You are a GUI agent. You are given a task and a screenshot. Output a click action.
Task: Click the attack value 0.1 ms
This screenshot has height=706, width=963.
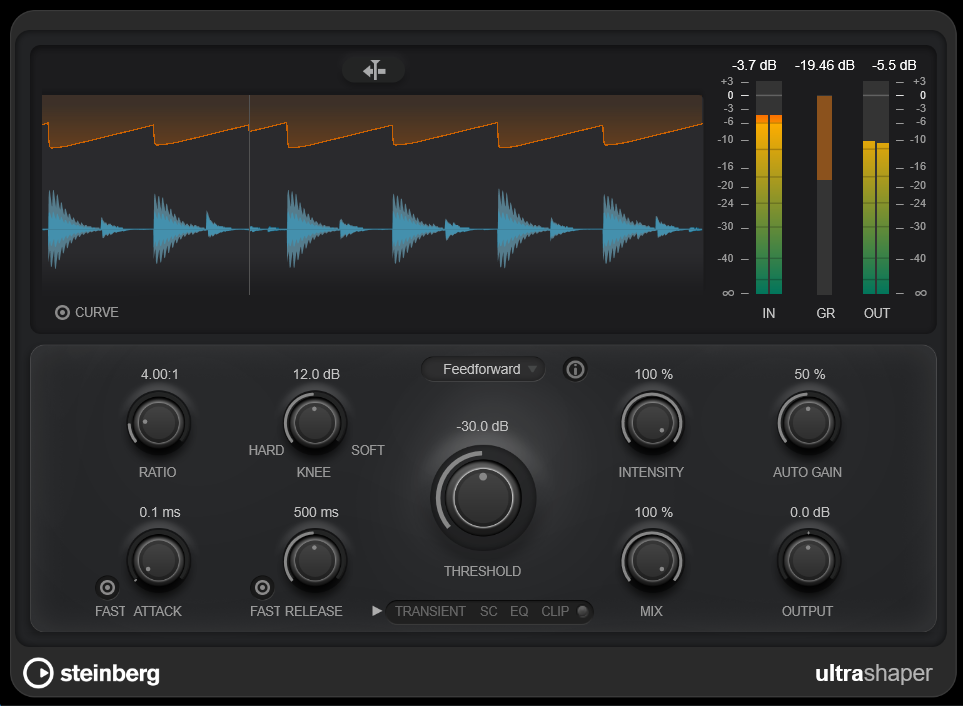[160, 512]
